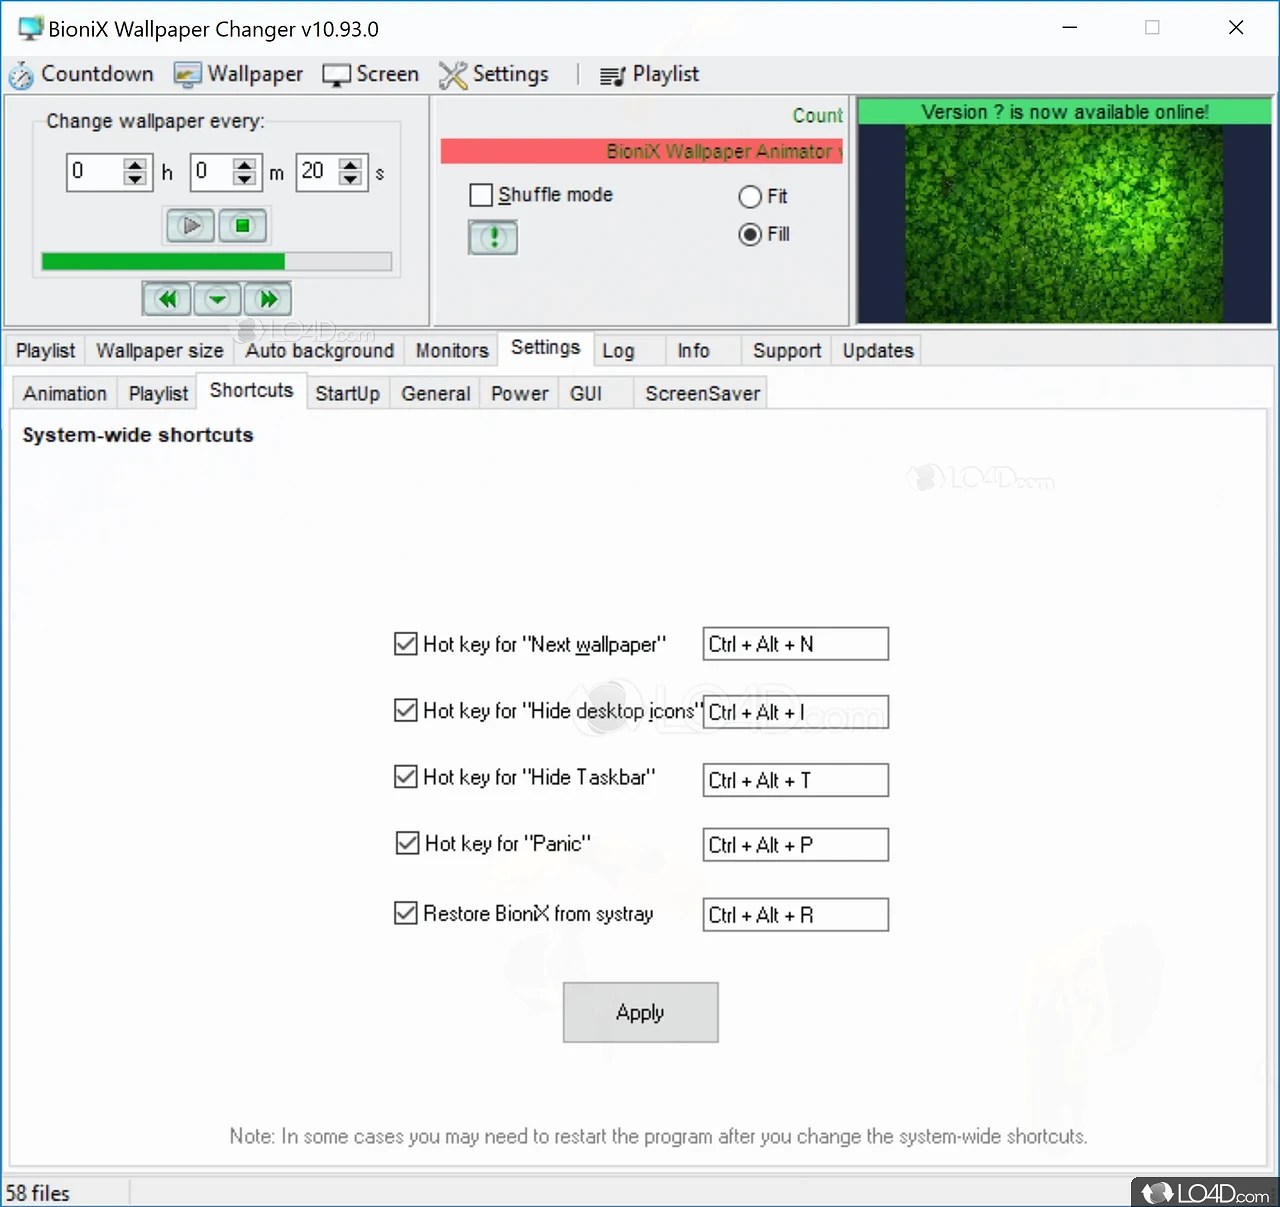Open the Wallpaper toolbar menu
This screenshot has height=1207, width=1280.
click(238, 74)
